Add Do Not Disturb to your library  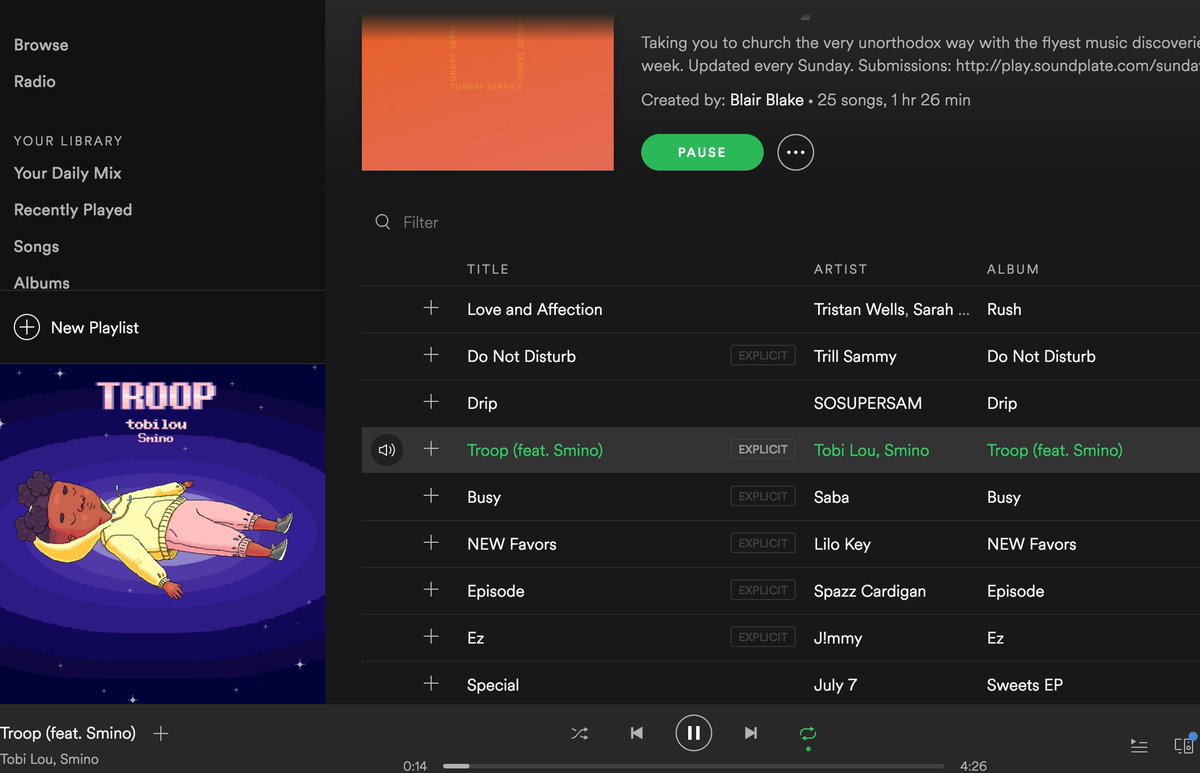click(x=431, y=356)
